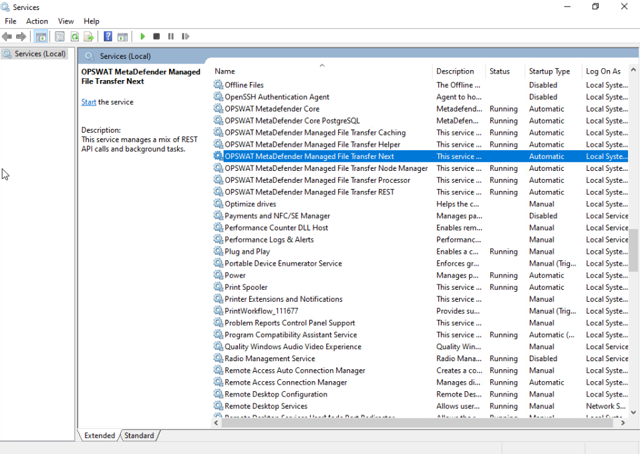Click the horizontal scrollbar left arrow
640x454 pixels.
pos(216,423)
